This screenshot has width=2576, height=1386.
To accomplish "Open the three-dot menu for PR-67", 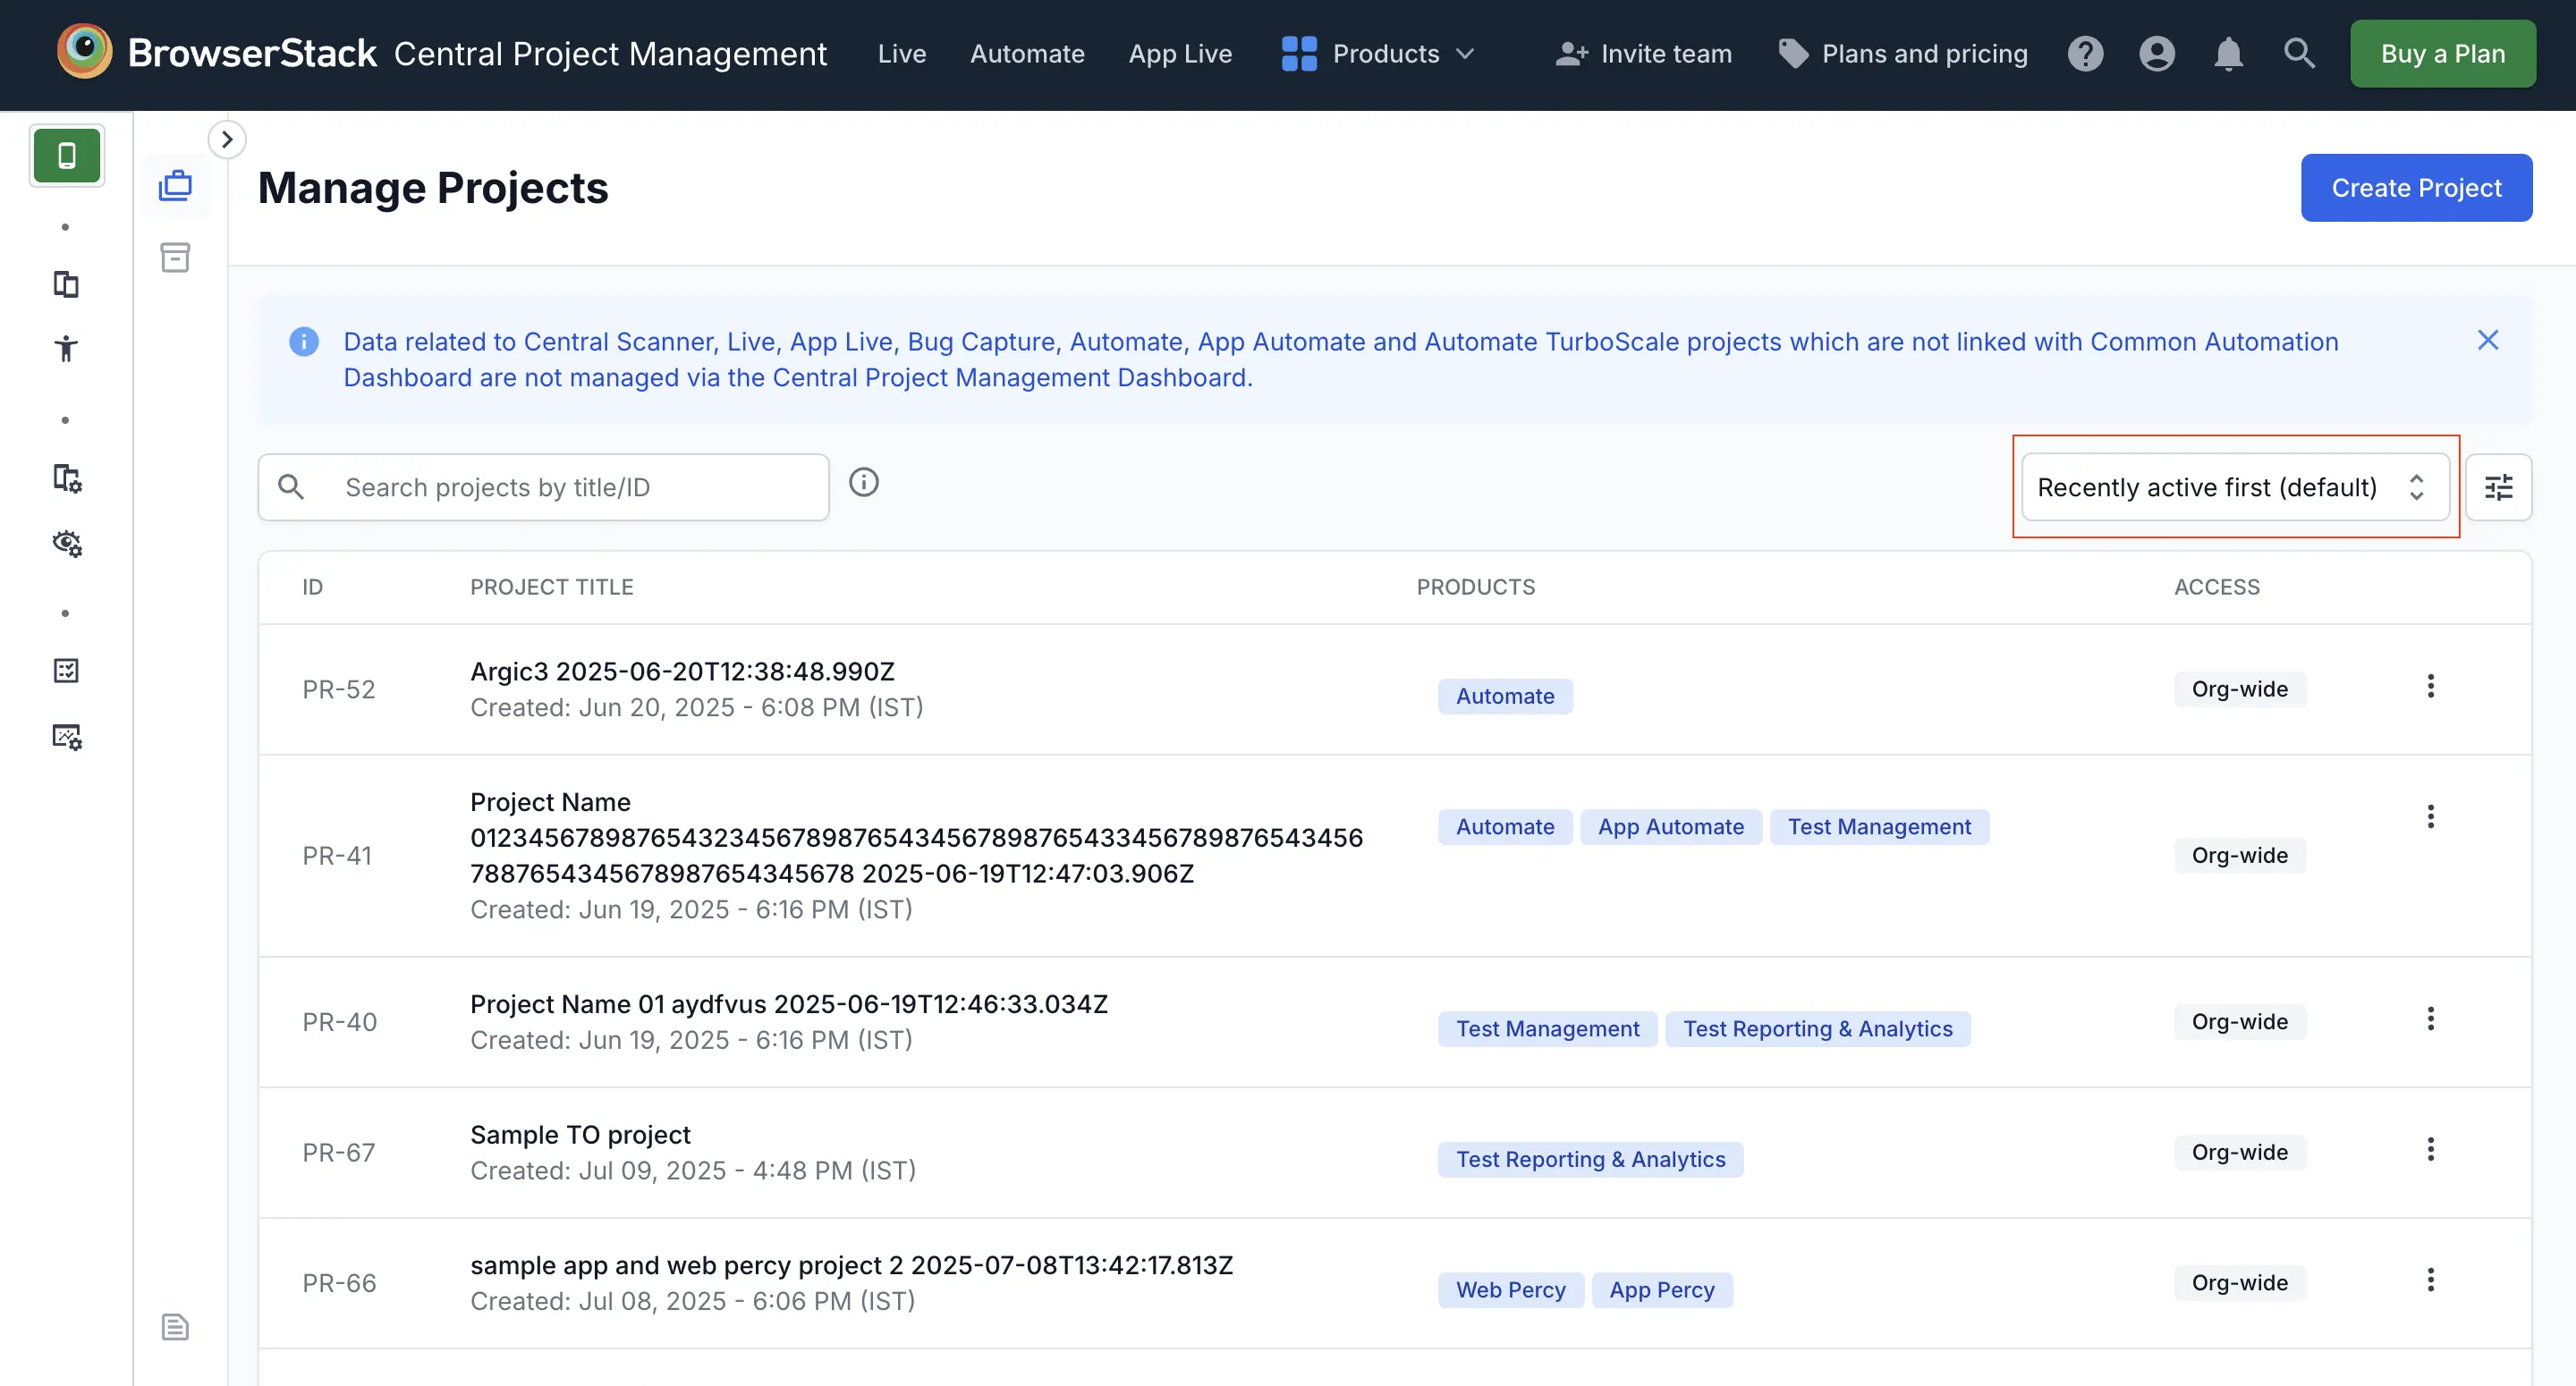I will coord(2431,1149).
